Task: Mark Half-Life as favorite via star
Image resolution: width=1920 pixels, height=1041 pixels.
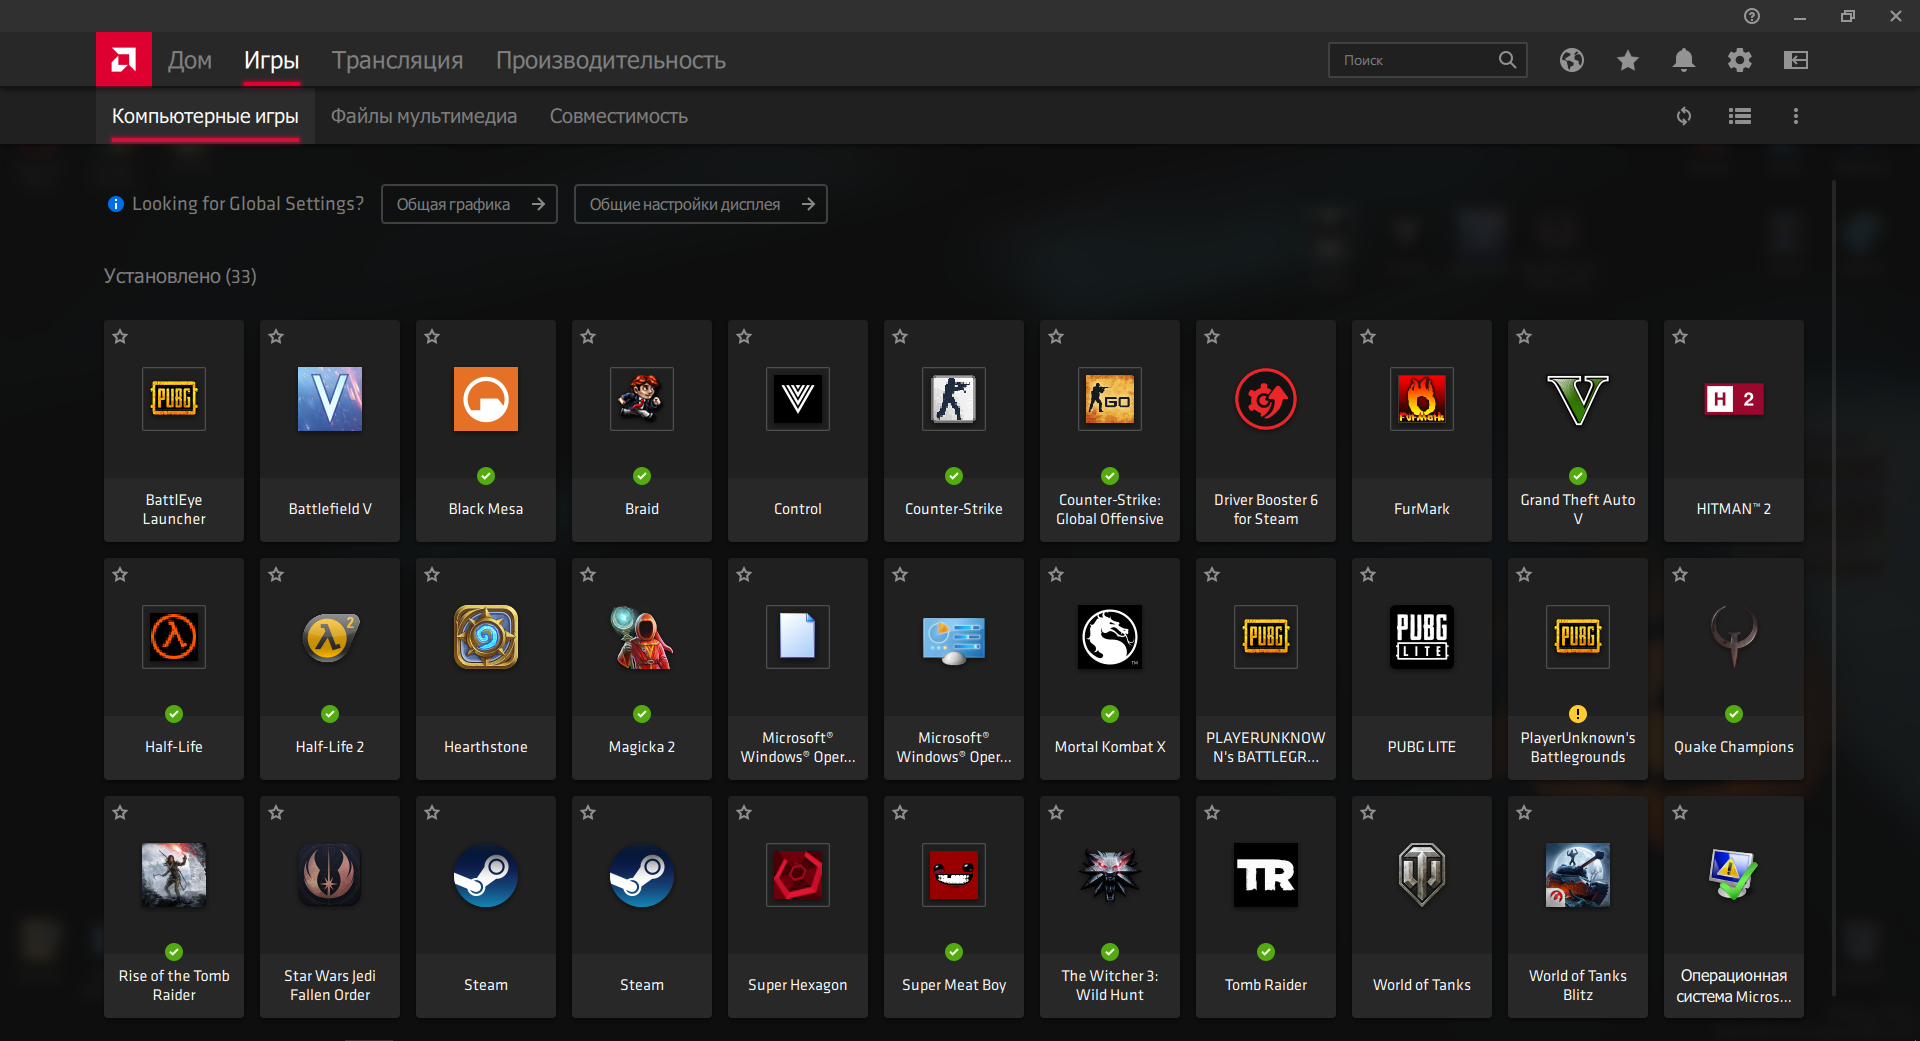Action: pos(120,575)
